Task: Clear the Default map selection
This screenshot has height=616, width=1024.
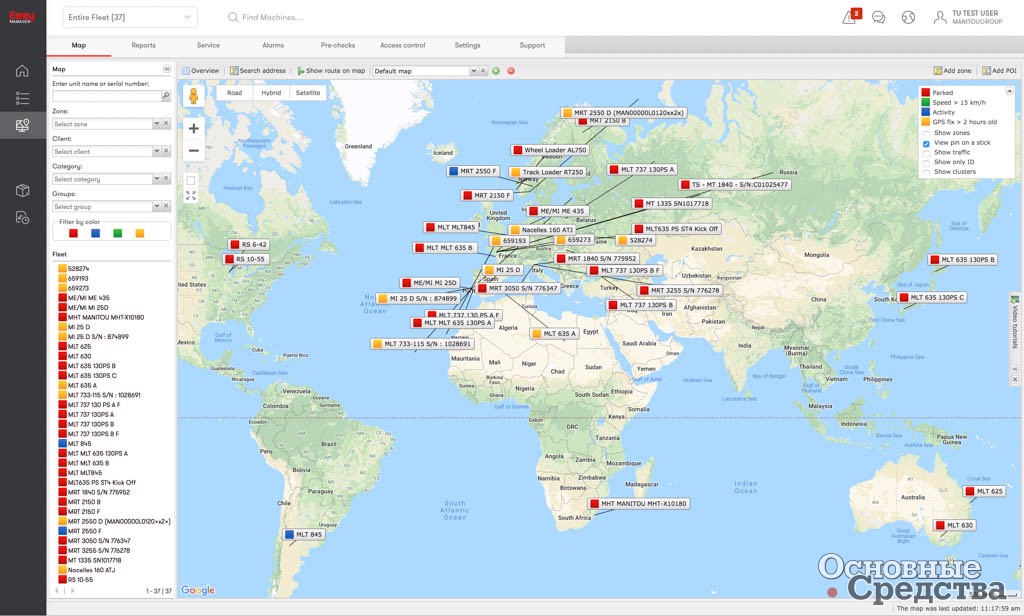Action: click(x=483, y=71)
